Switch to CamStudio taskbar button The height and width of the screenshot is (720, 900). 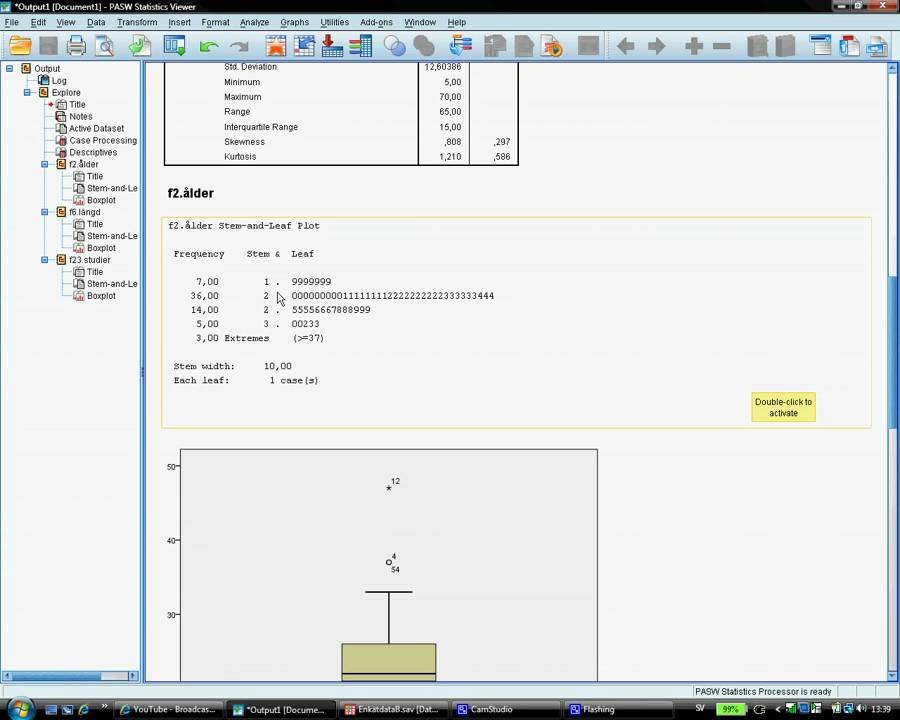(x=505, y=709)
